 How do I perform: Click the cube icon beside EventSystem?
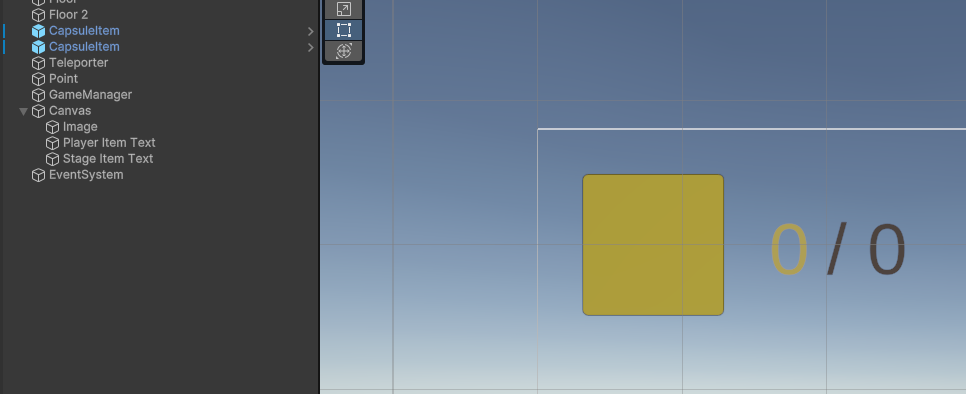click(38, 175)
